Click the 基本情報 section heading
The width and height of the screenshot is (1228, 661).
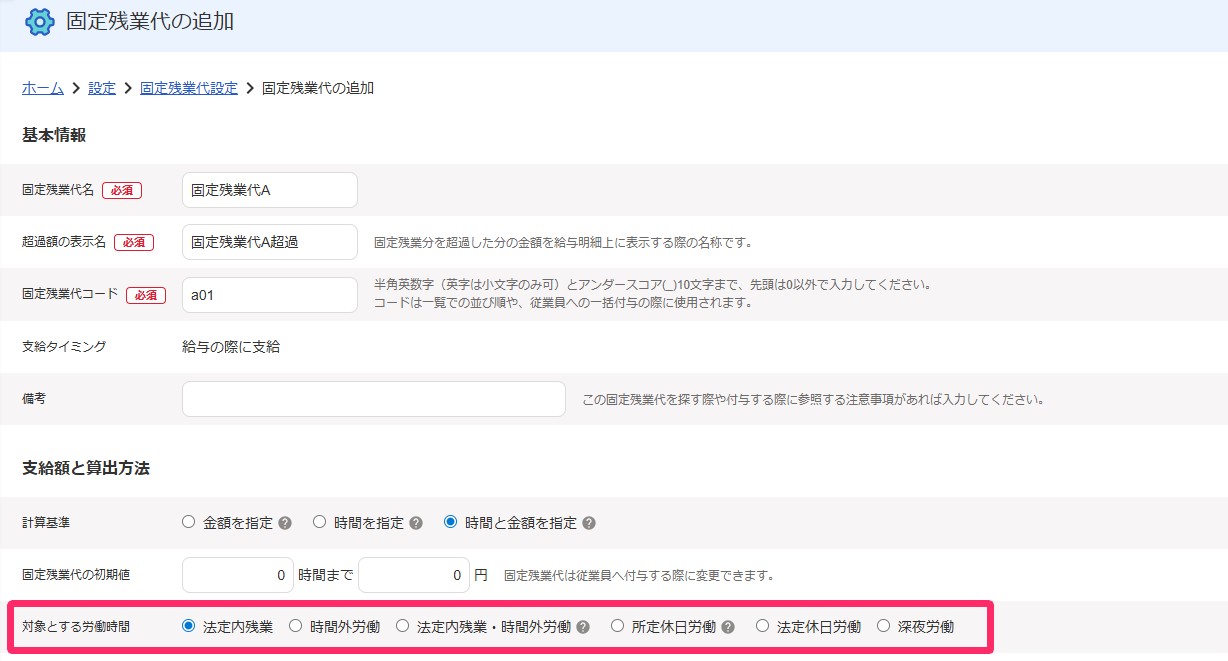(54, 135)
